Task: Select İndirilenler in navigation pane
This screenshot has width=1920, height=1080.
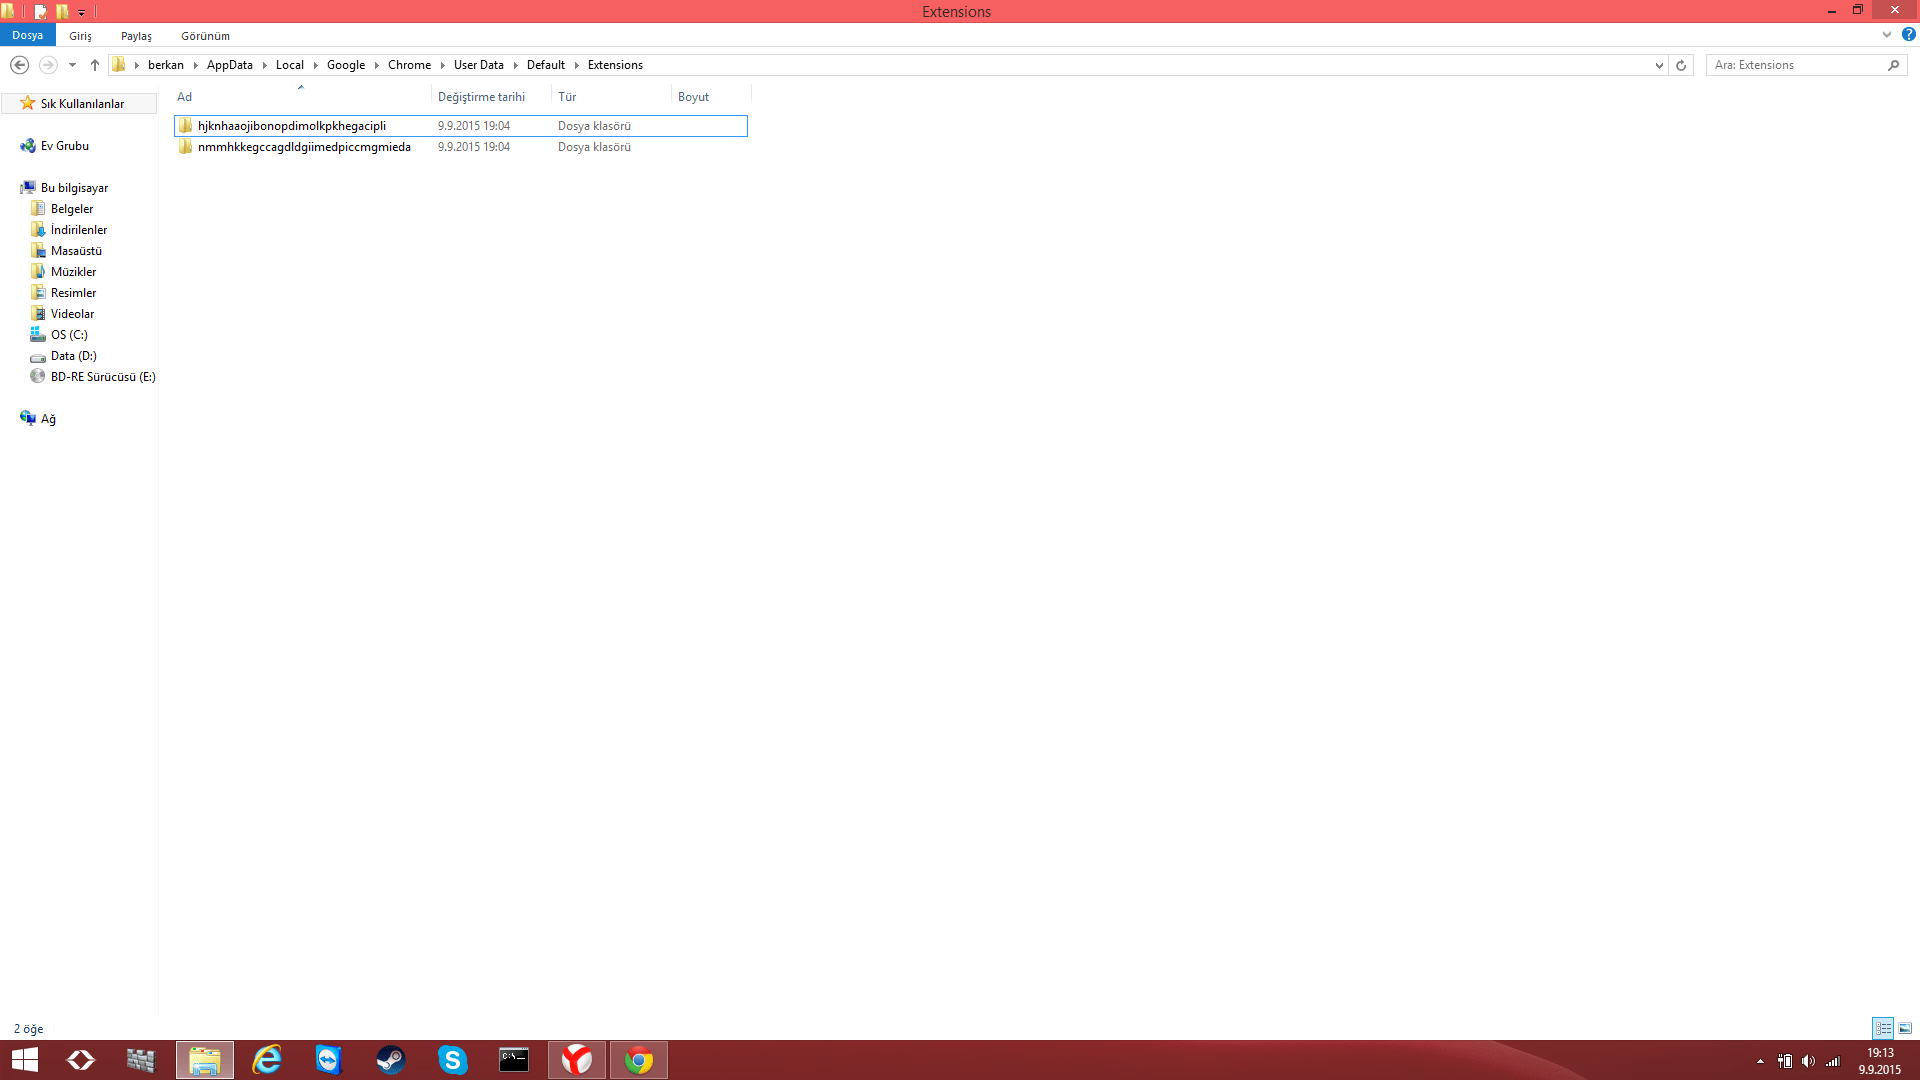Action: click(x=78, y=230)
